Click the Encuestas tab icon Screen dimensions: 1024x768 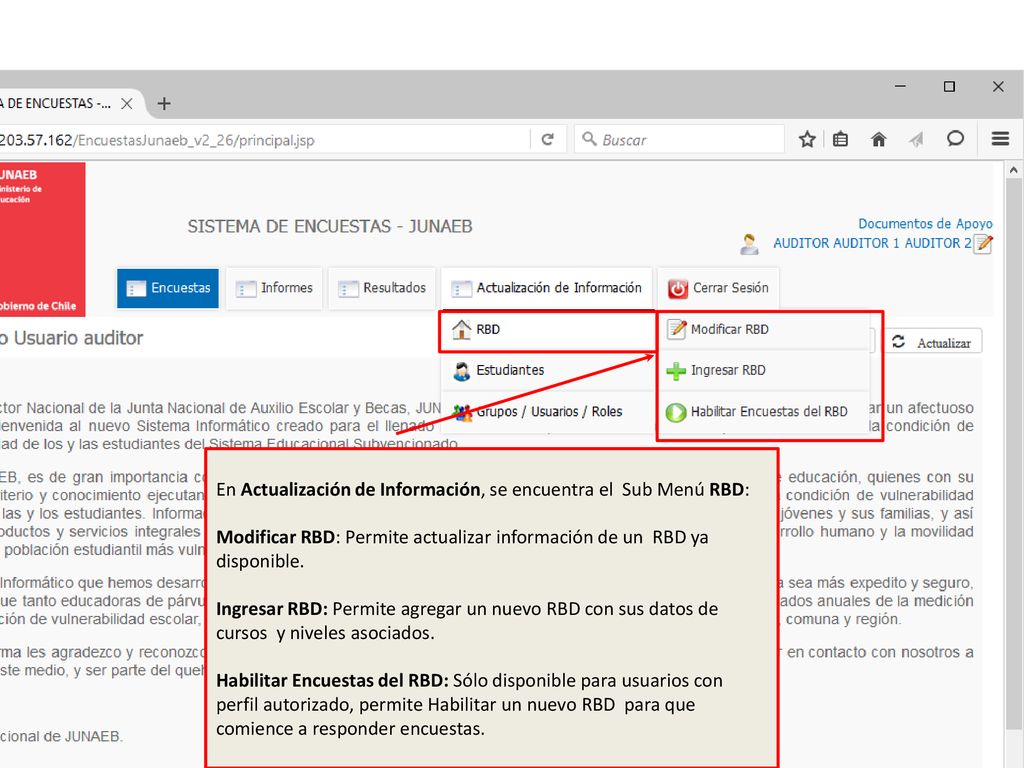pyautogui.click(x=136, y=289)
